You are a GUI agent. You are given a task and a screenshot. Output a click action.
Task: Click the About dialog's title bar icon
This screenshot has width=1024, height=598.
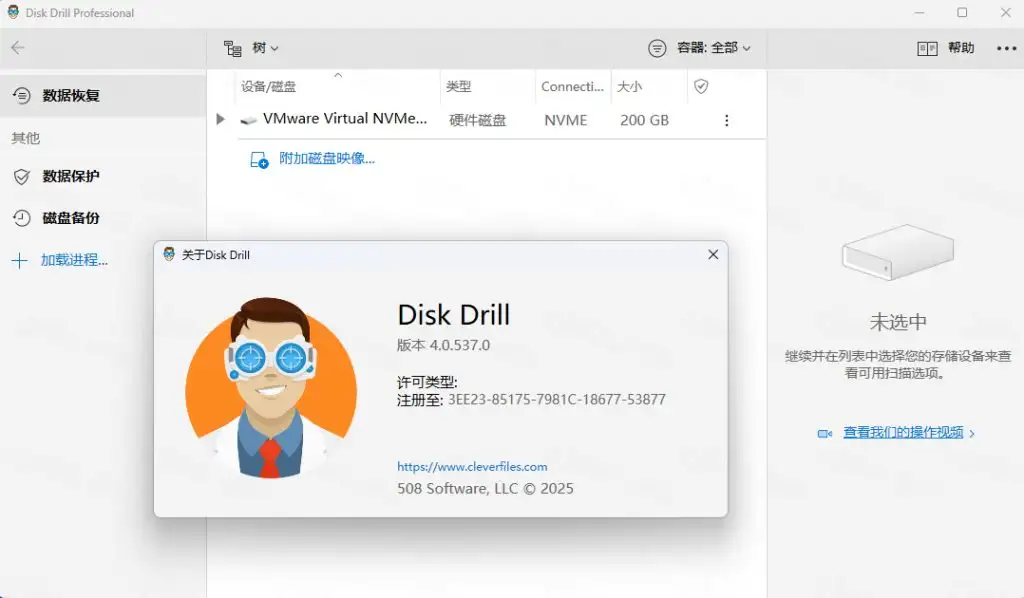coord(169,255)
